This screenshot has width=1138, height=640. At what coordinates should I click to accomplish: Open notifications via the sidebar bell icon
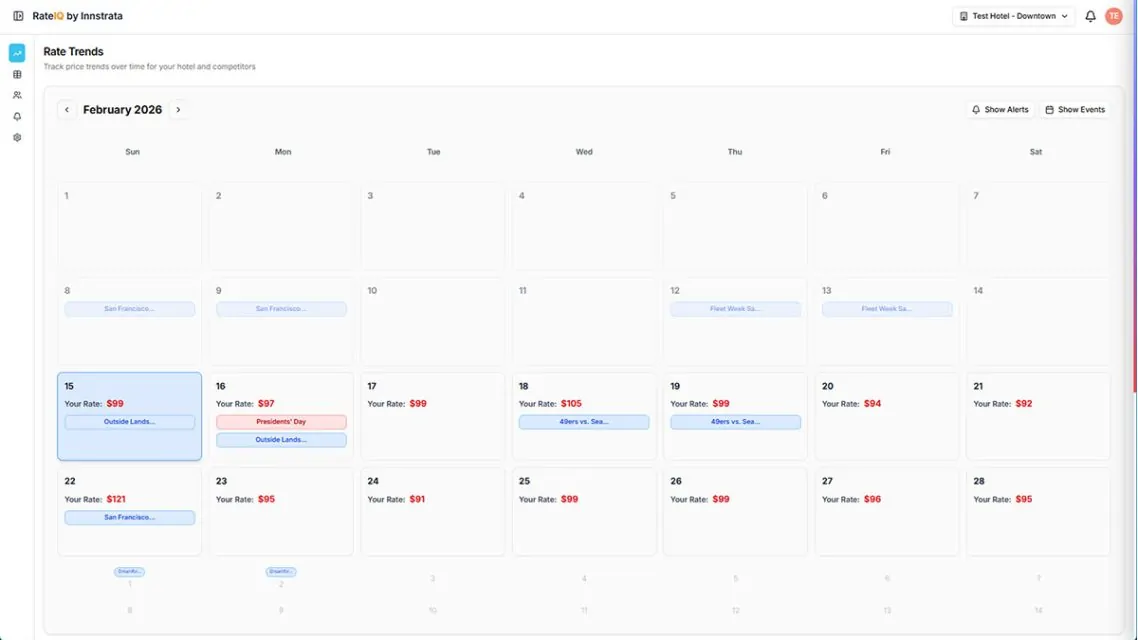coord(16,116)
